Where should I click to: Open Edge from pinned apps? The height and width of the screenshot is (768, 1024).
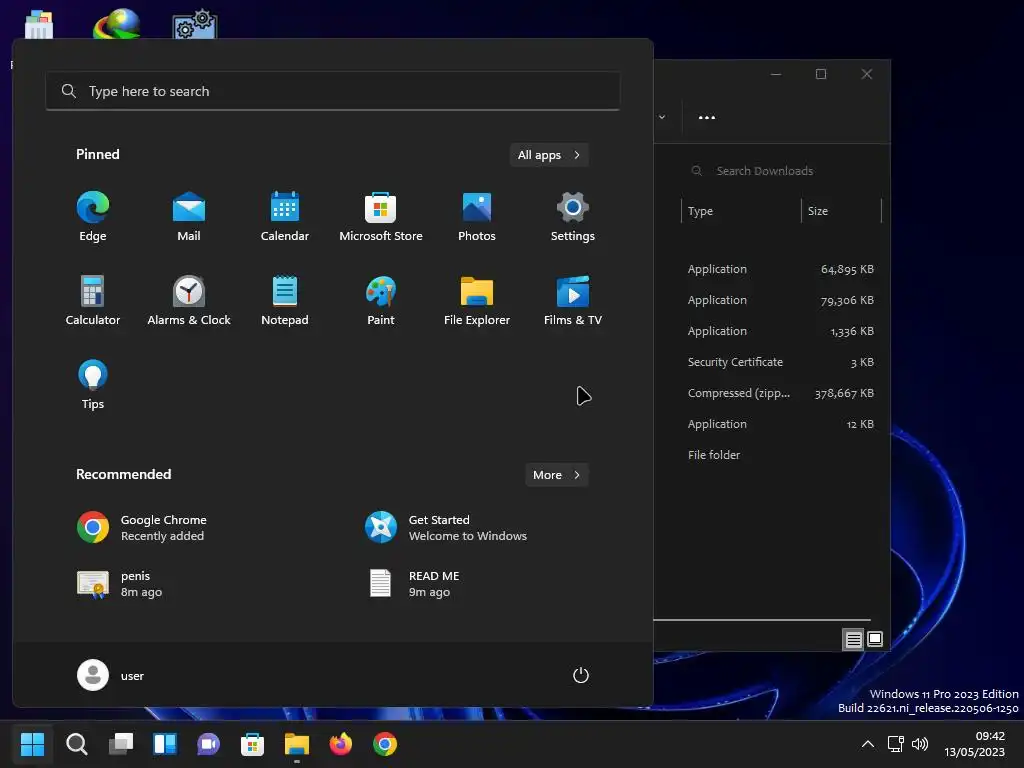pyautogui.click(x=93, y=217)
